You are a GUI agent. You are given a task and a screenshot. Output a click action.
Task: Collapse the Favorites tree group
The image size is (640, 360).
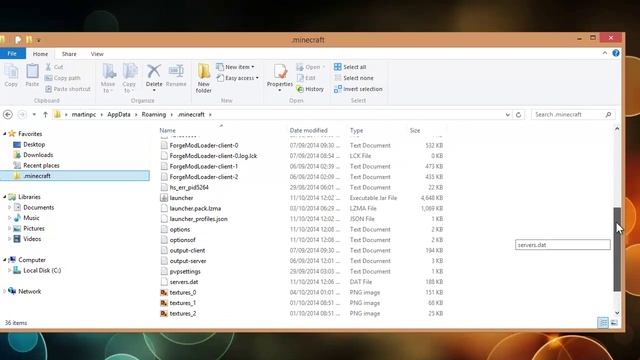4,134
